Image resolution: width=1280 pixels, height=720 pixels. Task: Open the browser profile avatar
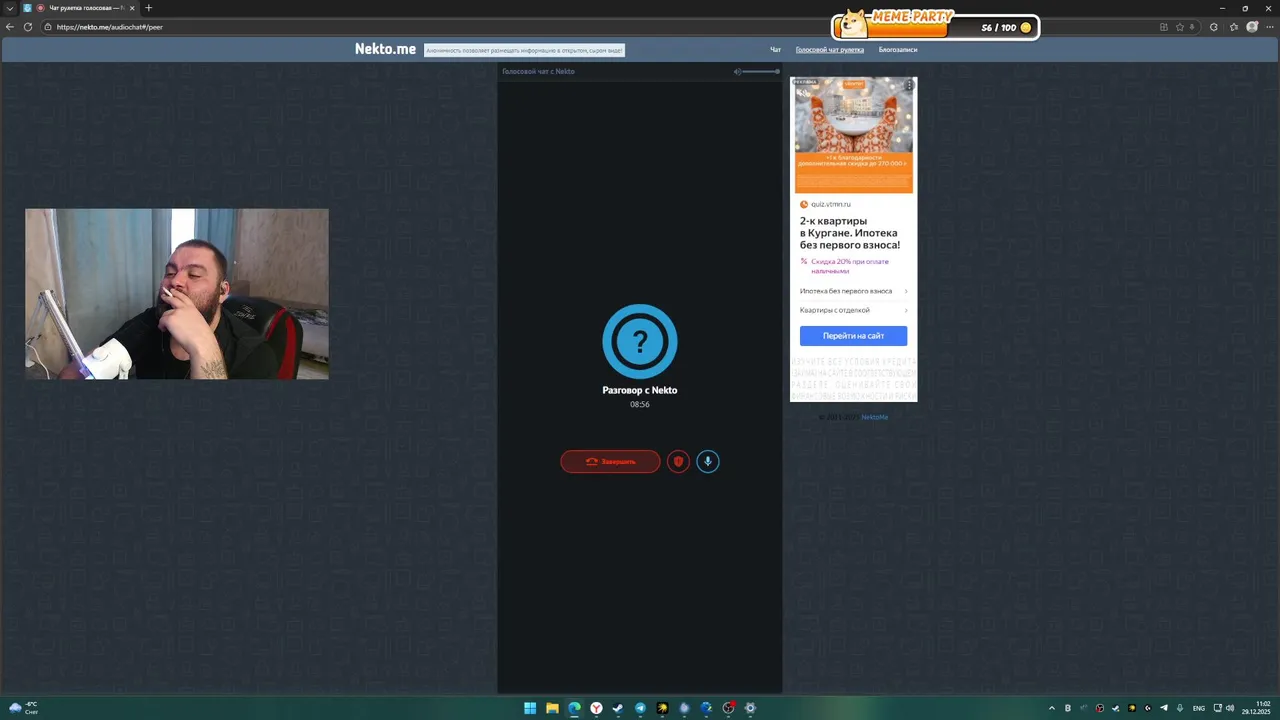pos(1252,27)
